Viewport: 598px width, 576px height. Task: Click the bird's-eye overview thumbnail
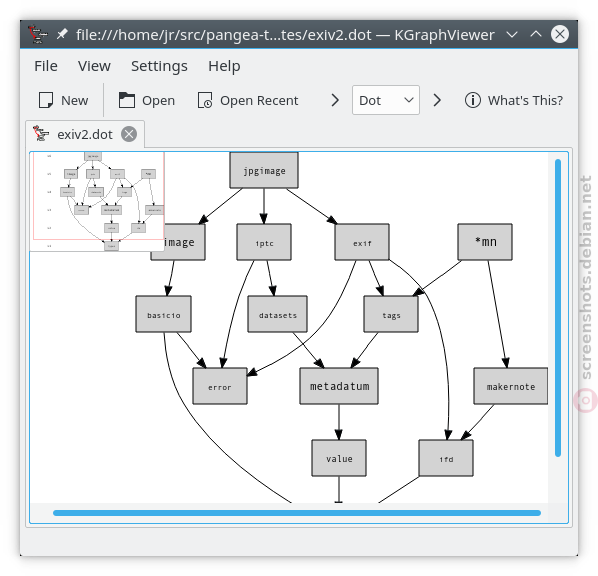[97, 201]
